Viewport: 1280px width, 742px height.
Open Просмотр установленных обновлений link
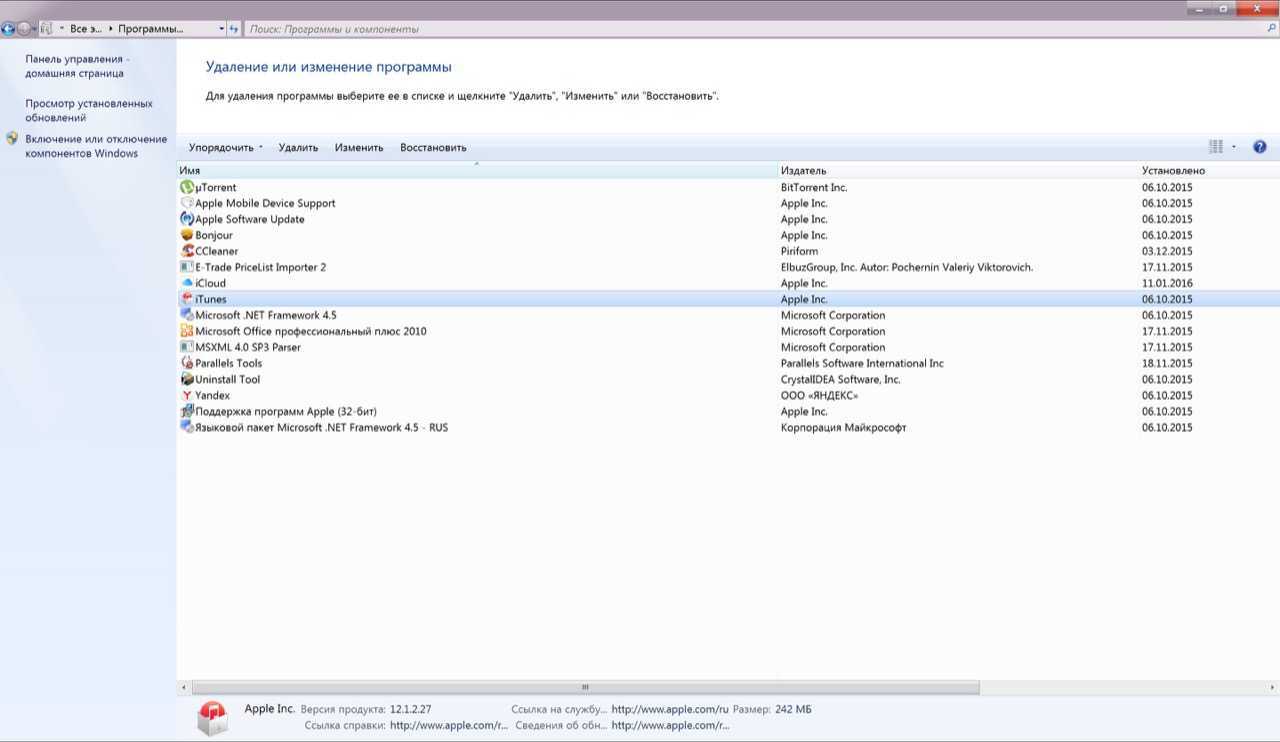[x=89, y=110]
